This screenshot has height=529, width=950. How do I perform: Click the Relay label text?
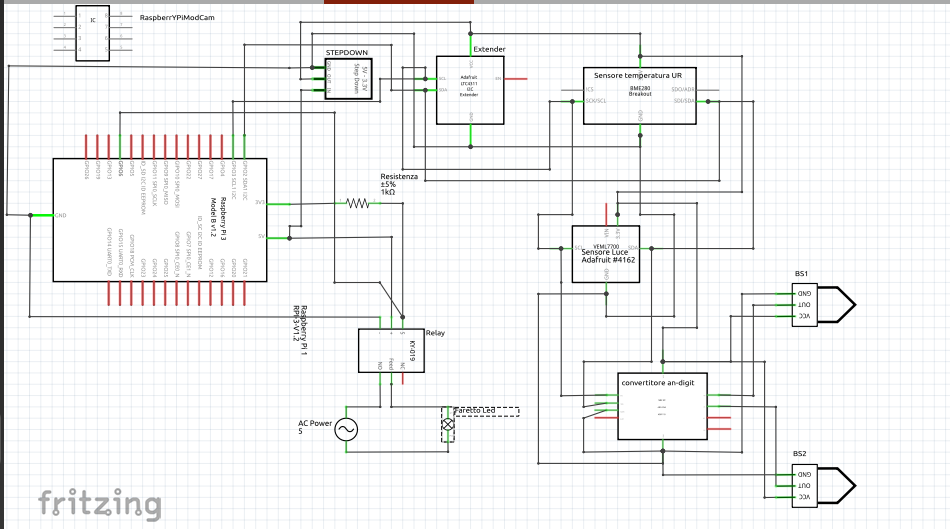435,333
